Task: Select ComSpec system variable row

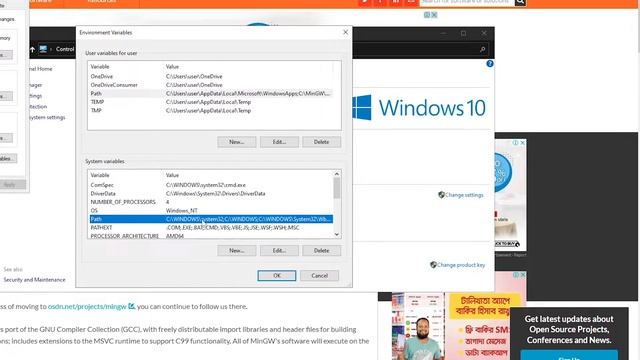Action: point(211,185)
